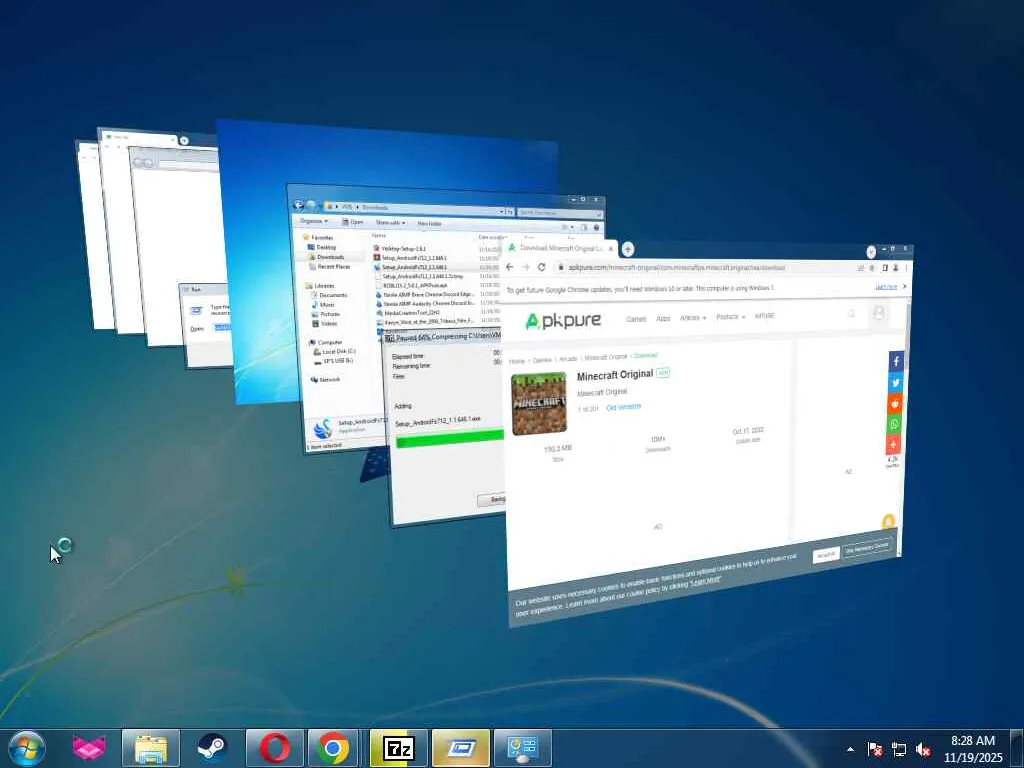Open a new tab in Chrome

coord(628,249)
